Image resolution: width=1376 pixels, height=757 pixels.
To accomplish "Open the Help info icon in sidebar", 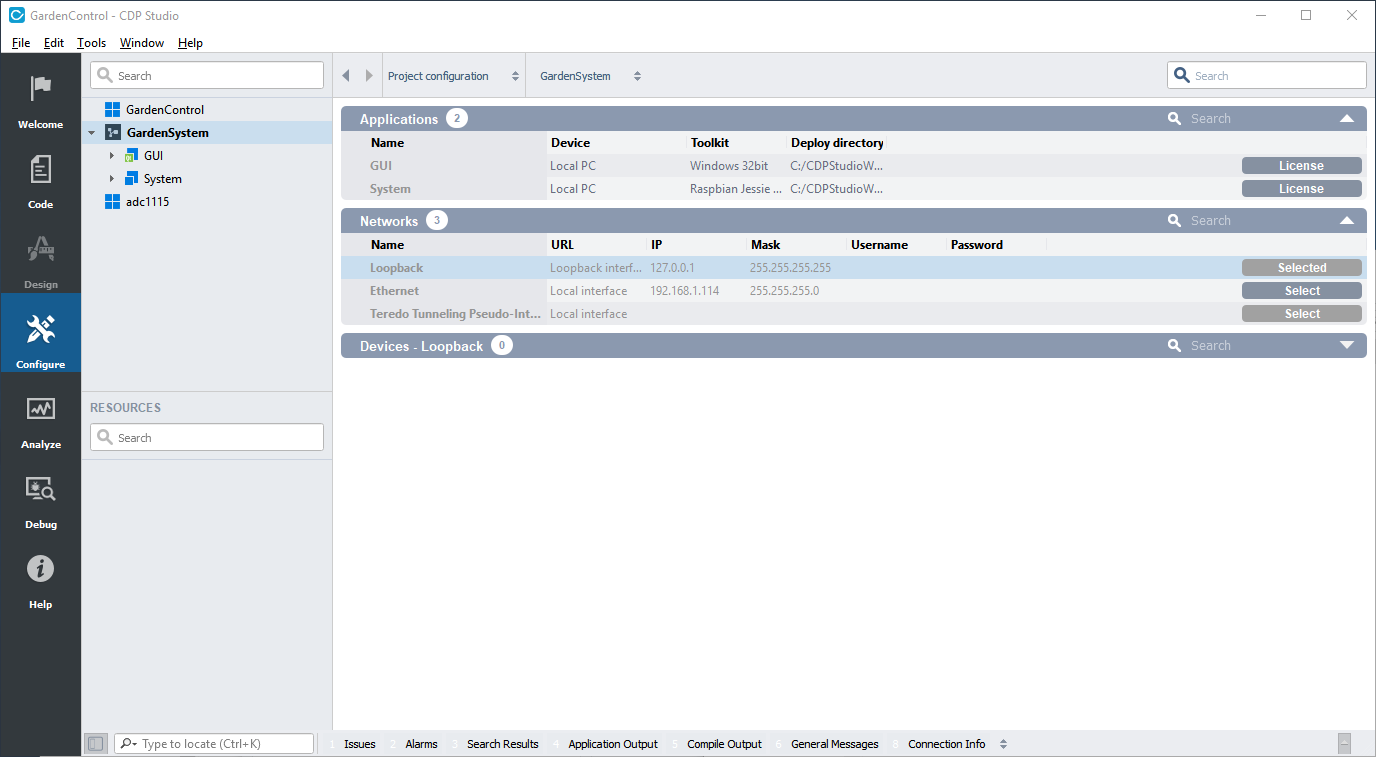I will click(x=40, y=569).
